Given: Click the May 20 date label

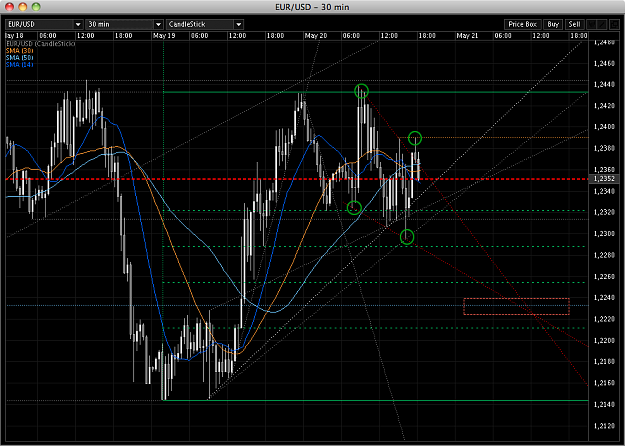Looking at the screenshot, I should [316, 35].
